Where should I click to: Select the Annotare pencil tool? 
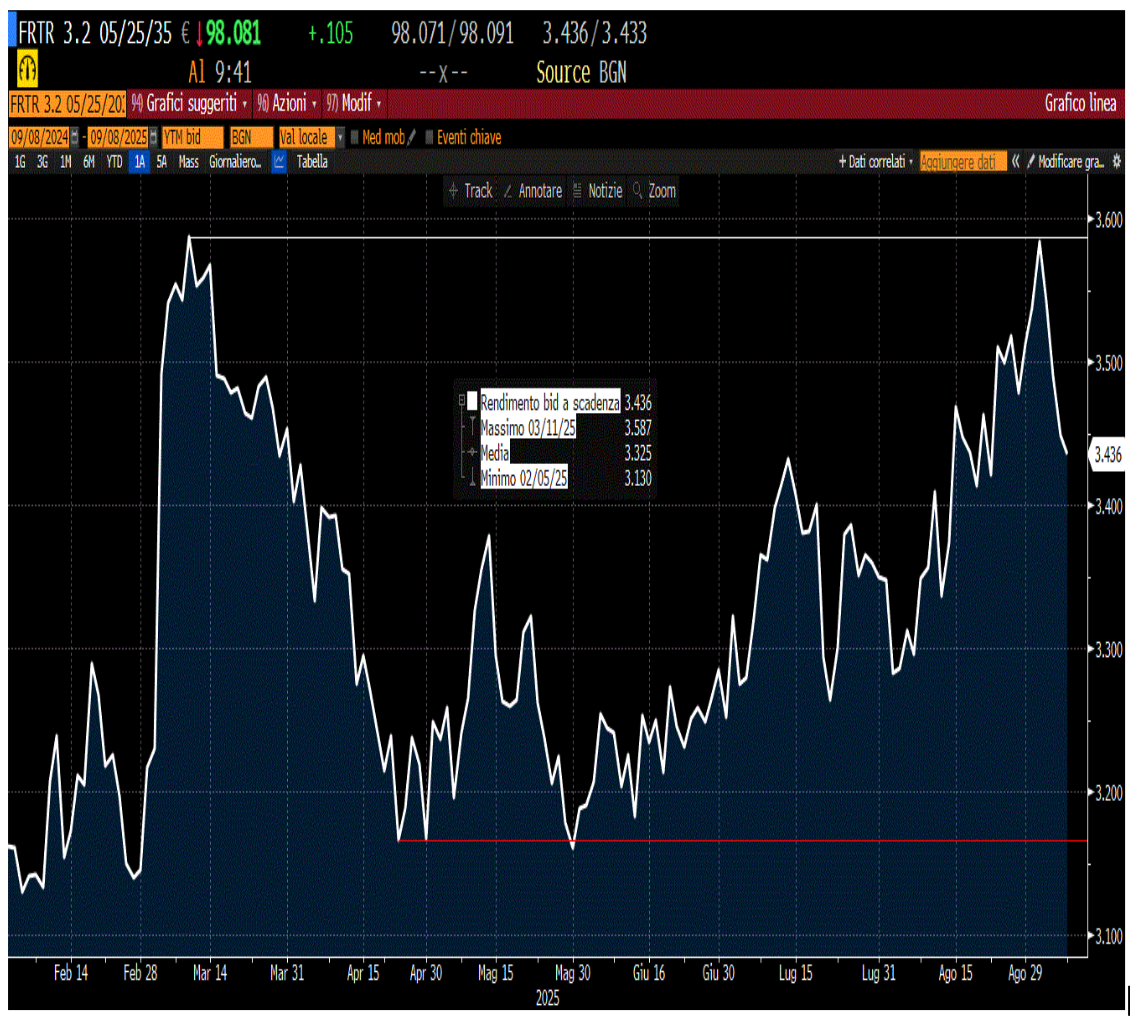[x=533, y=191]
